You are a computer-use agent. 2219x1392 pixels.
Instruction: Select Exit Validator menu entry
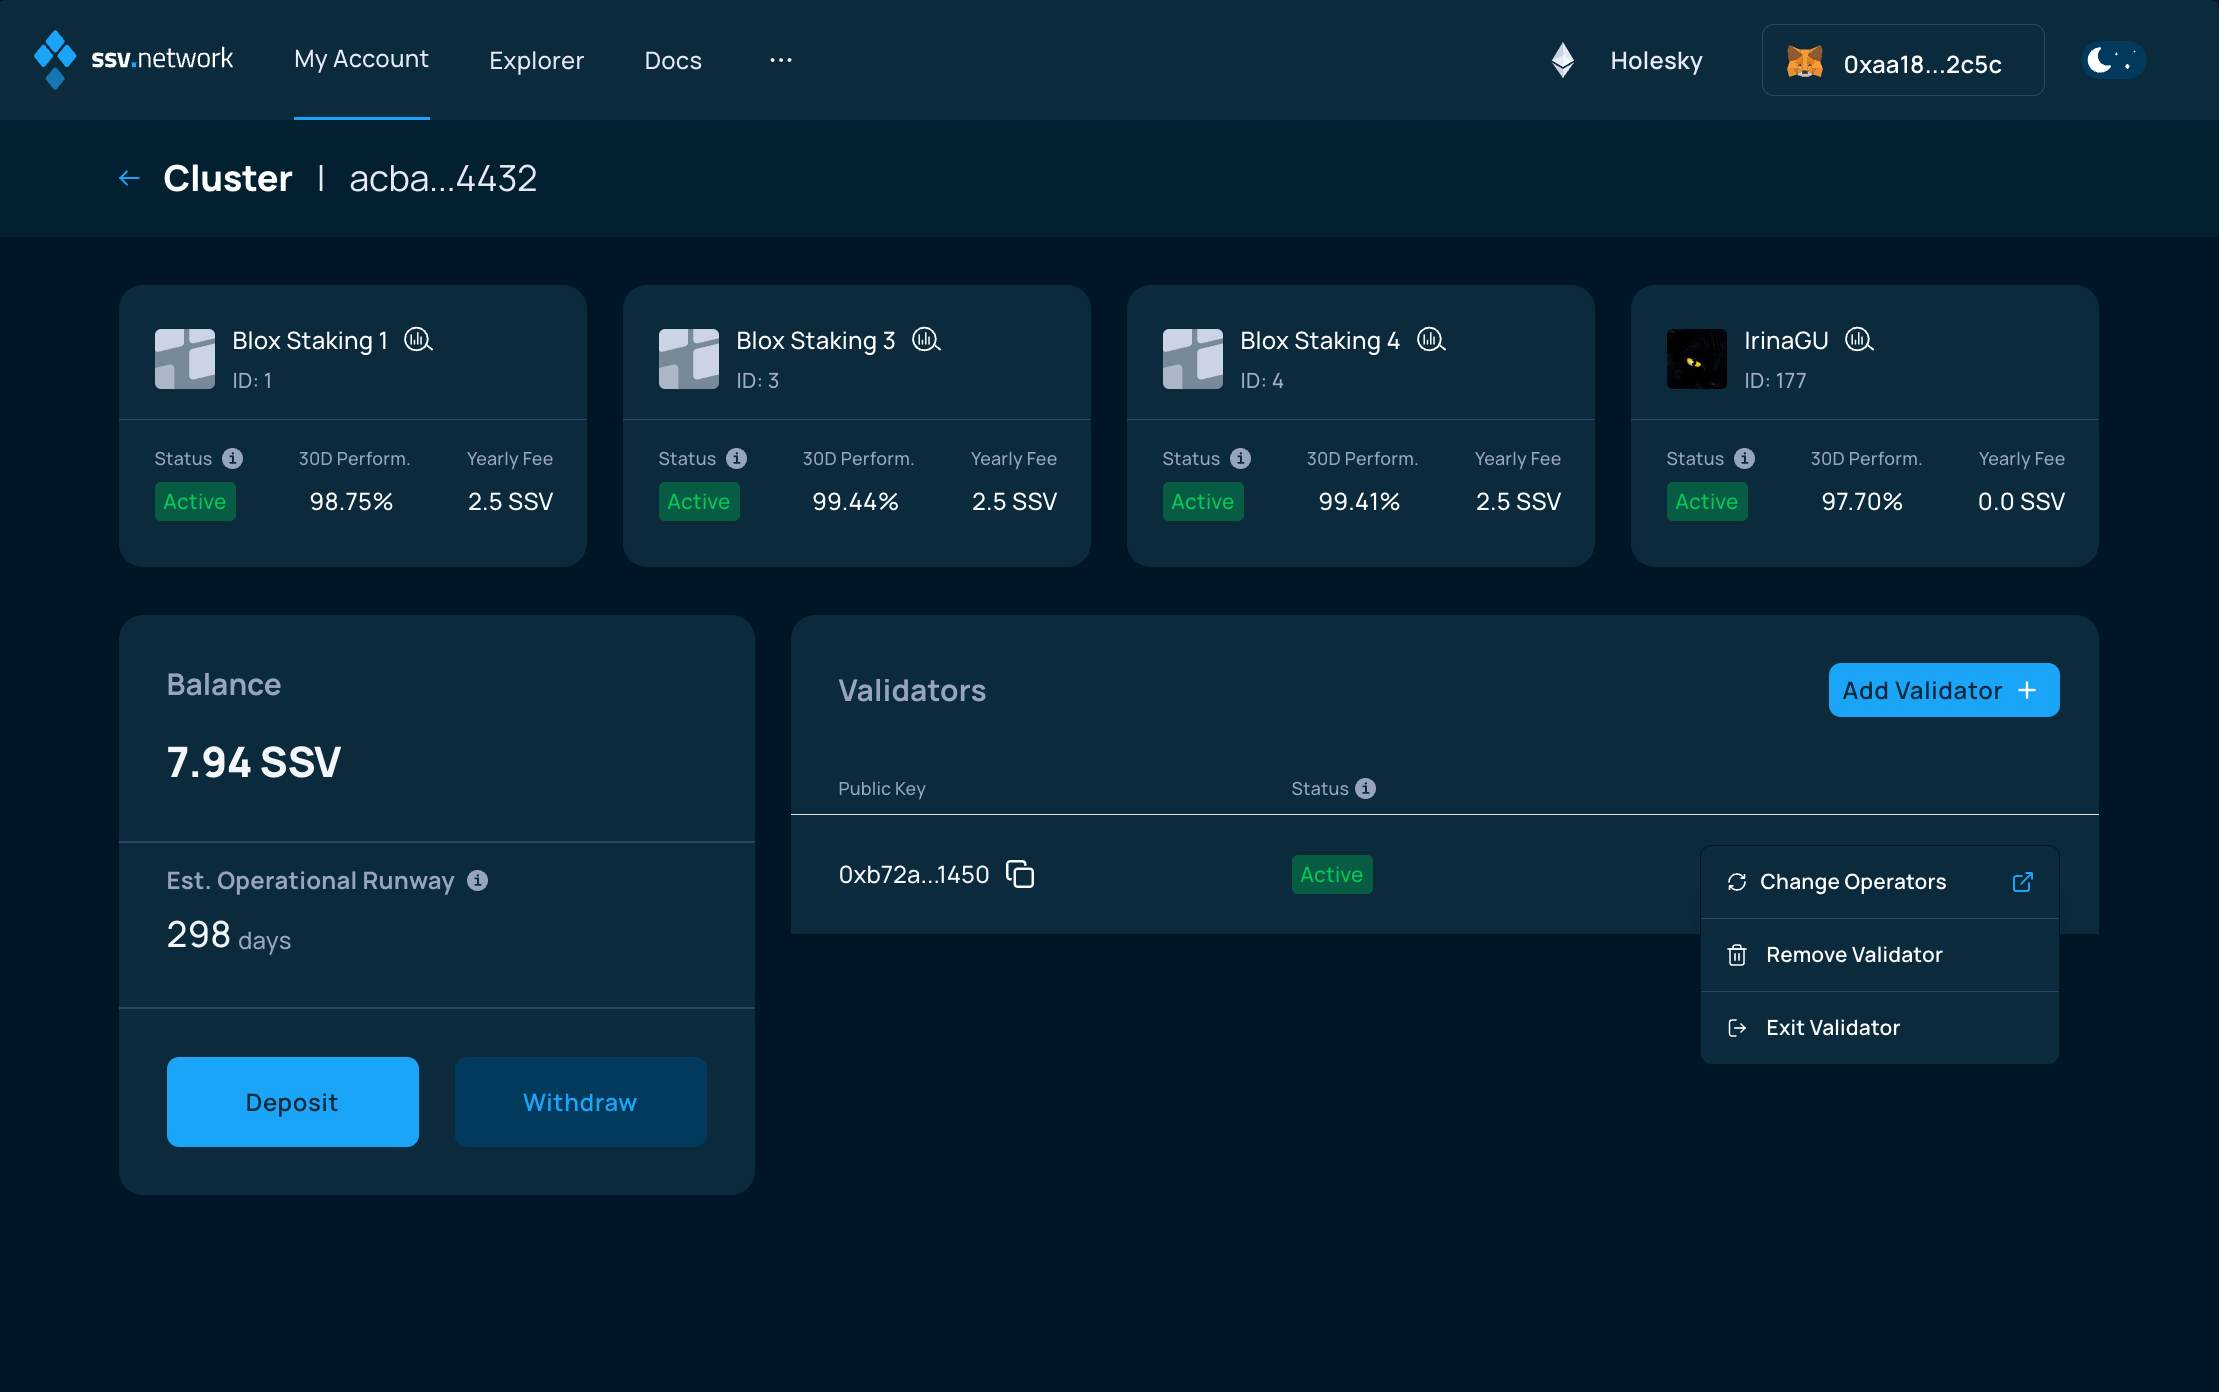click(x=1880, y=1028)
